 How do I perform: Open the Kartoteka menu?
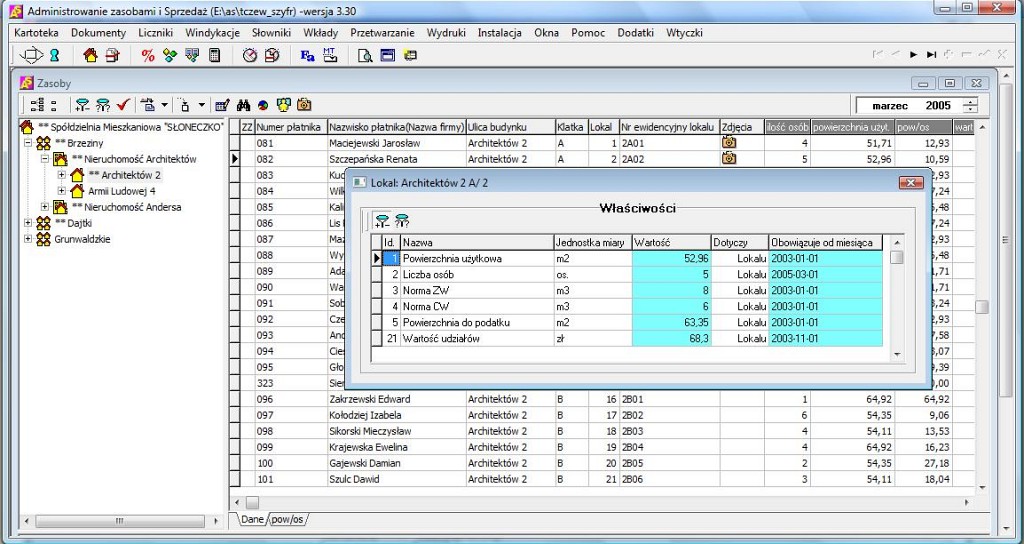point(36,33)
